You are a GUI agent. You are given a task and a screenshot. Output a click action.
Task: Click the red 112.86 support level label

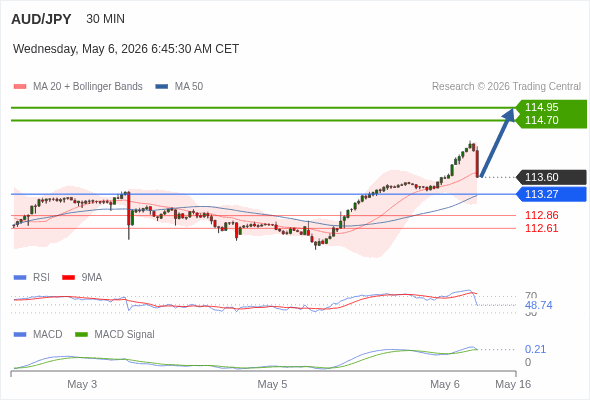pyautogui.click(x=542, y=215)
